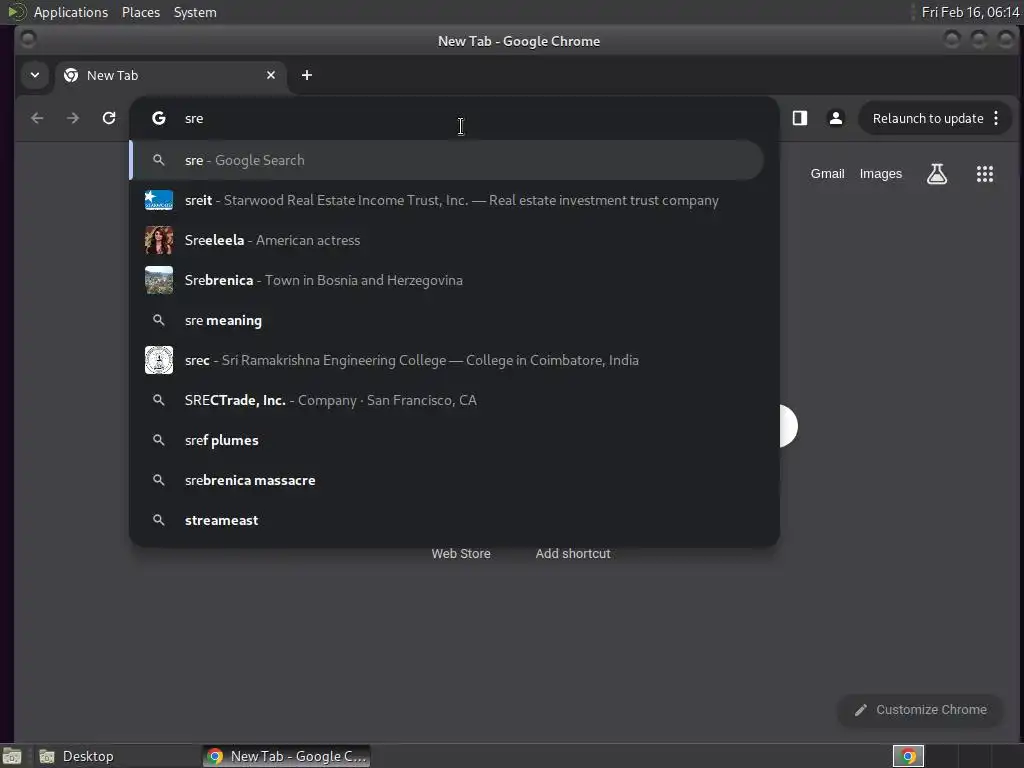Viewport: 1024px width, 768px height.
Task: Click Customize Chrome button
Action: tap(921, 710)
